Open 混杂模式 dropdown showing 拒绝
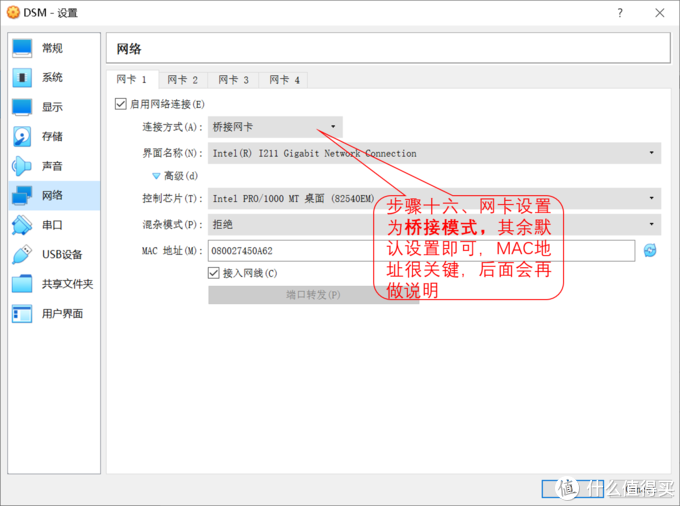 click(435, 224)
